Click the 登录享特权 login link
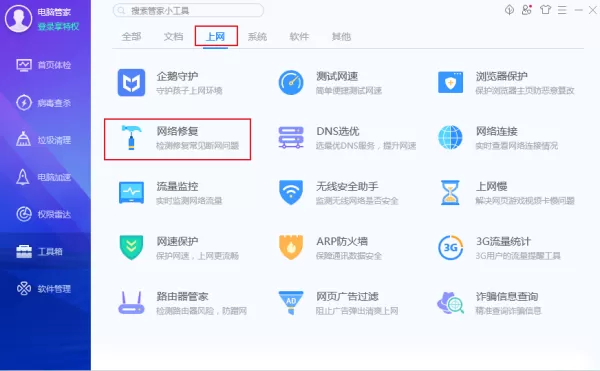The image size is (600, 371). point(59,26)
